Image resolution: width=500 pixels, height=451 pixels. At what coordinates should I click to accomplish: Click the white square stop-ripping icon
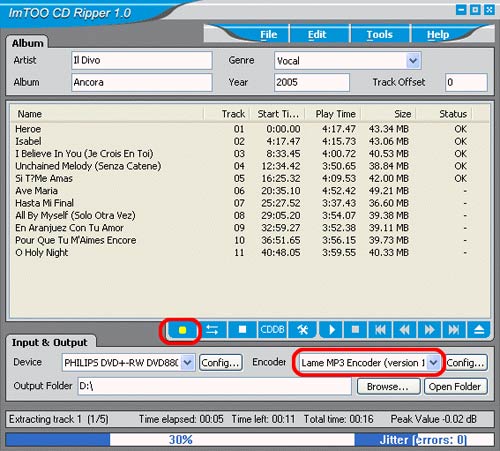click(x=242, y=330)
